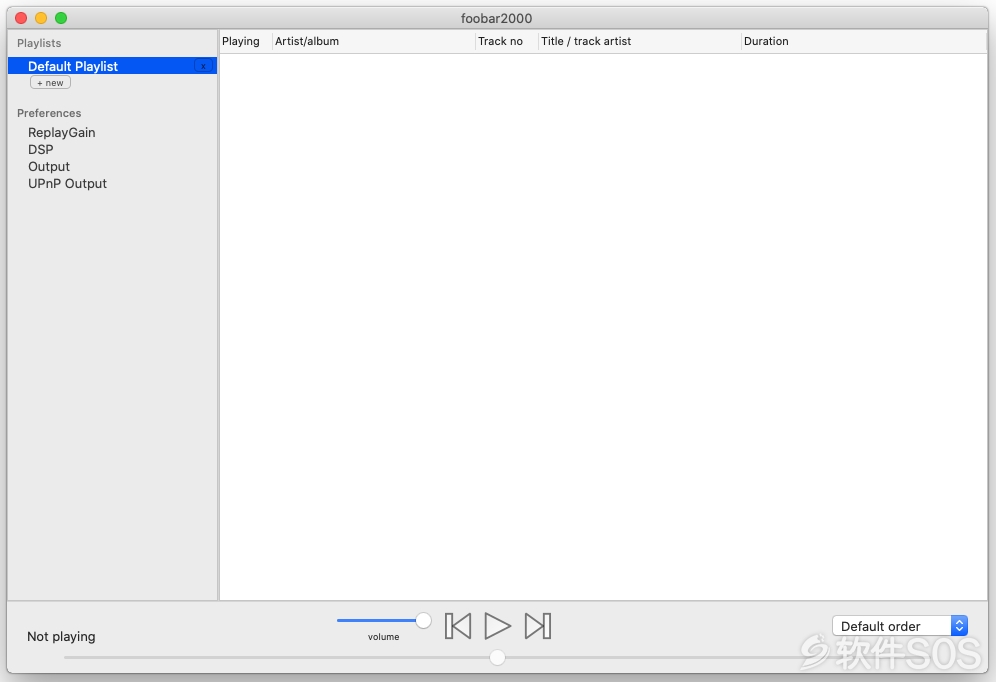Open UPnP Output preferences
Image resolution: width=996 pixels, height=682 pixels.
pyautogui.click(x=67, y=184)
